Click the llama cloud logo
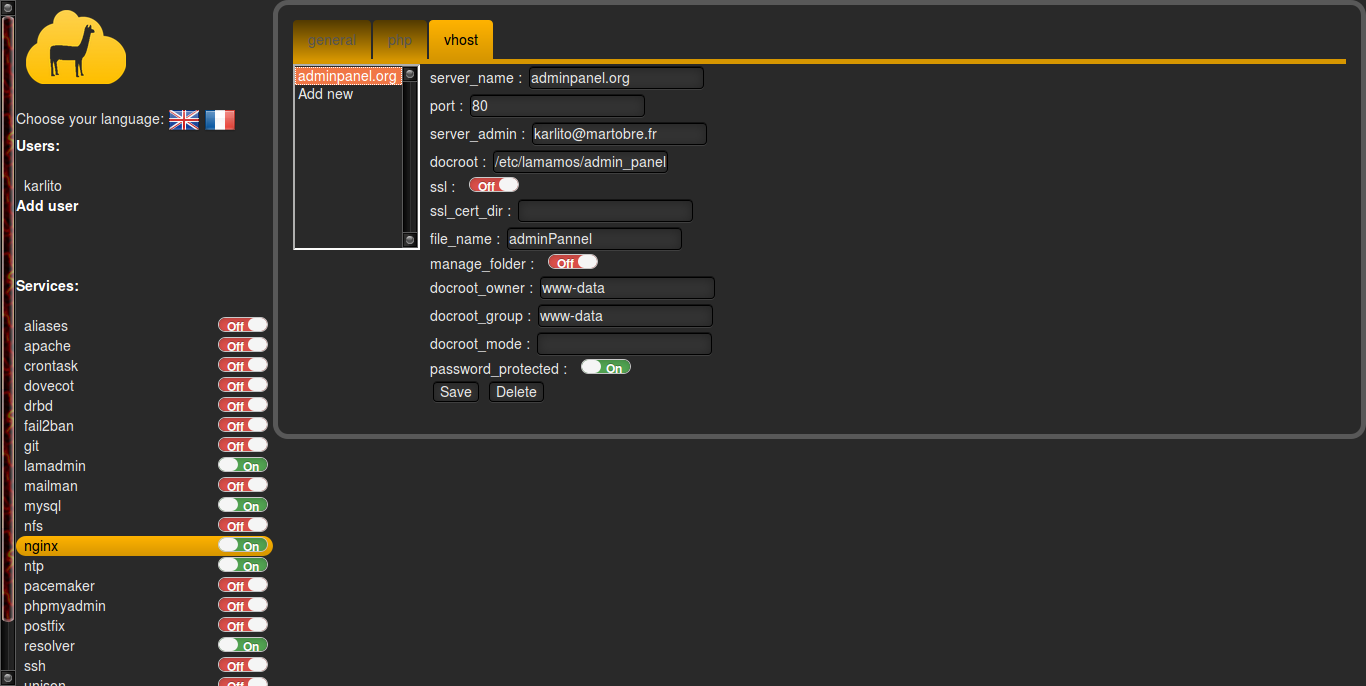Image resolution: width=1366 pixels, height=686 pixels. coord(75,48)
